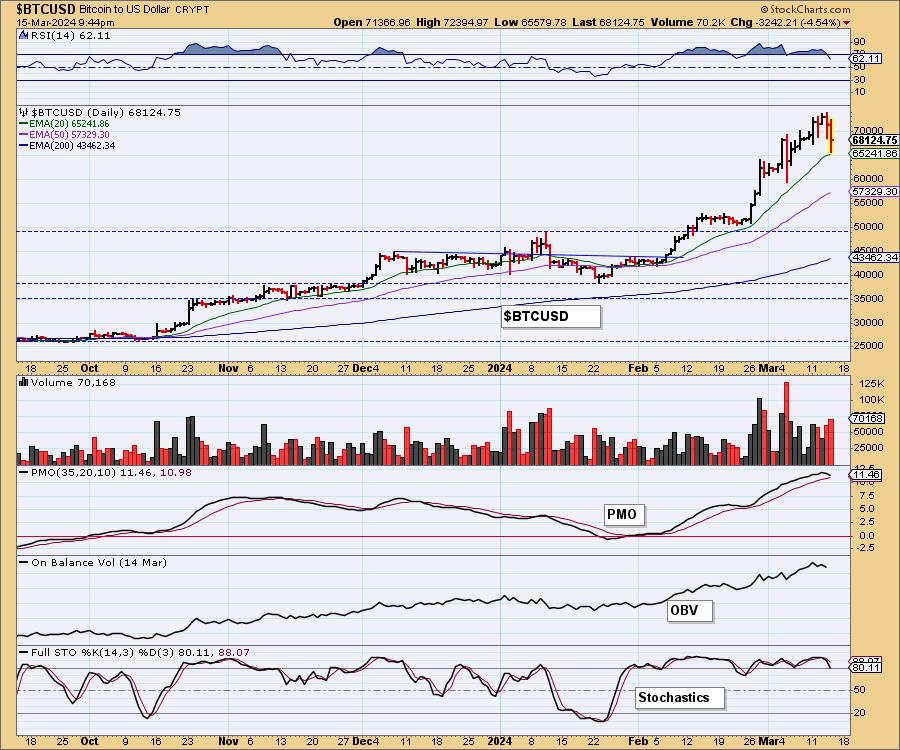The height and width of the screenshot is (750, 900).
Task: Click the 'Chg -3242.21 (-4.54%)' text
Action: tap(785, 22)
